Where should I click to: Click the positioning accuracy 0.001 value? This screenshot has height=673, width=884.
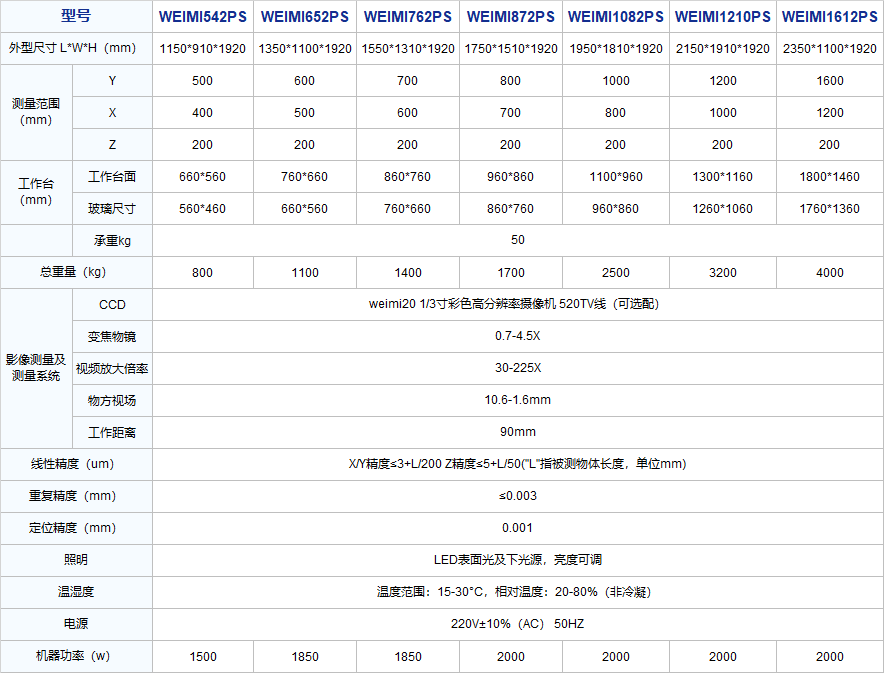(x=518, y=528)
